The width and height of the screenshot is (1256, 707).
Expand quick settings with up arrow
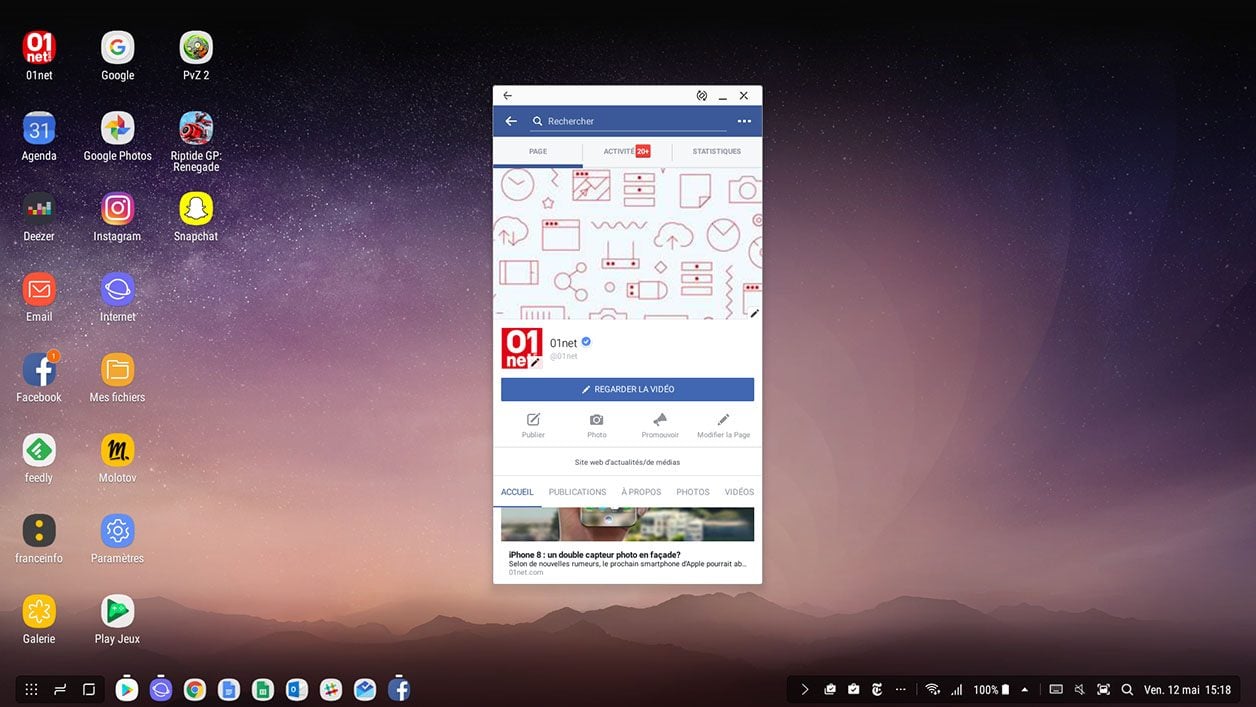[x=1024, y=689]
